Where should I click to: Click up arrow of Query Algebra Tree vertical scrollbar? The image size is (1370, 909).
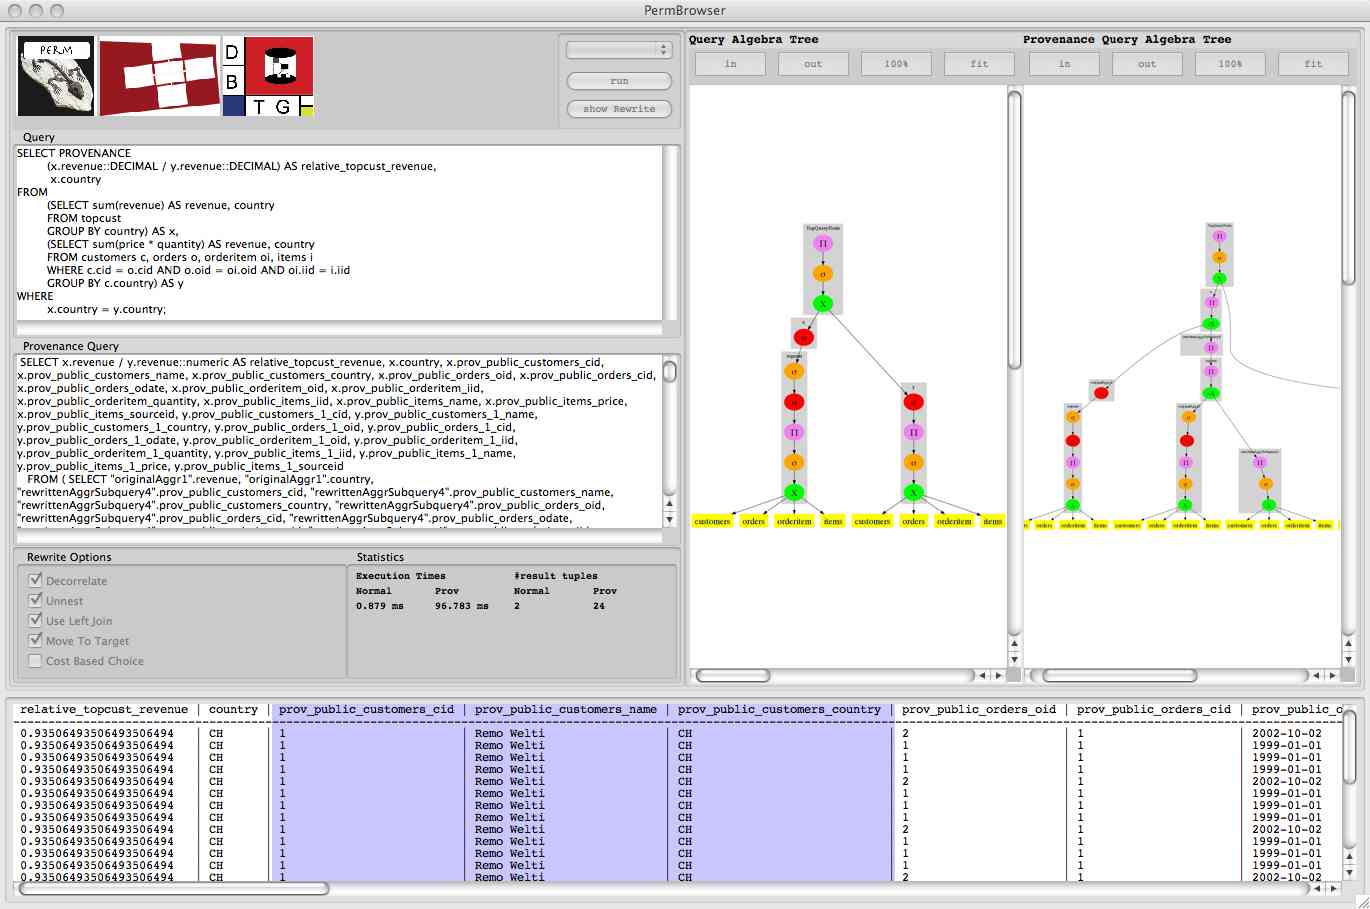coord(1014,643)
